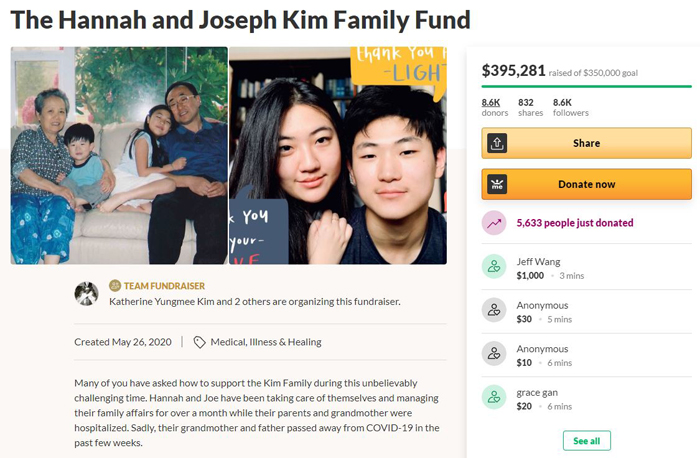Click the $30 Anonymous donor avatar icon
This screenshot has height=458, width=700.
(x=494, y=310)
